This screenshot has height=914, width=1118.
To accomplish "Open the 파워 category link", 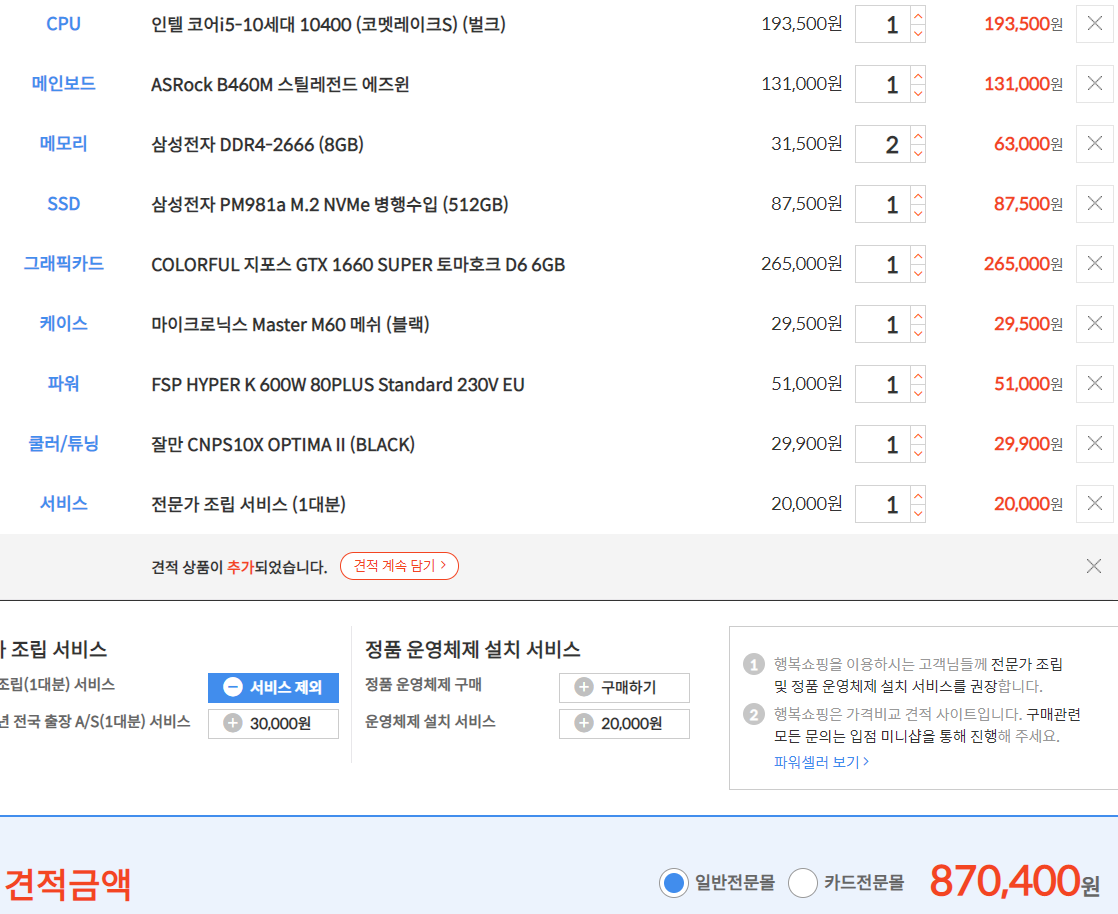I will (63, 384).
